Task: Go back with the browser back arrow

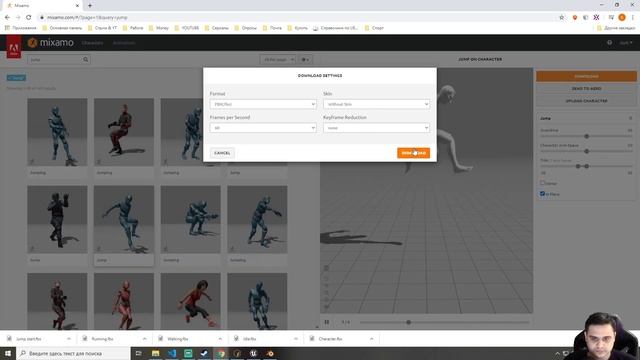Action: point(7,18)
